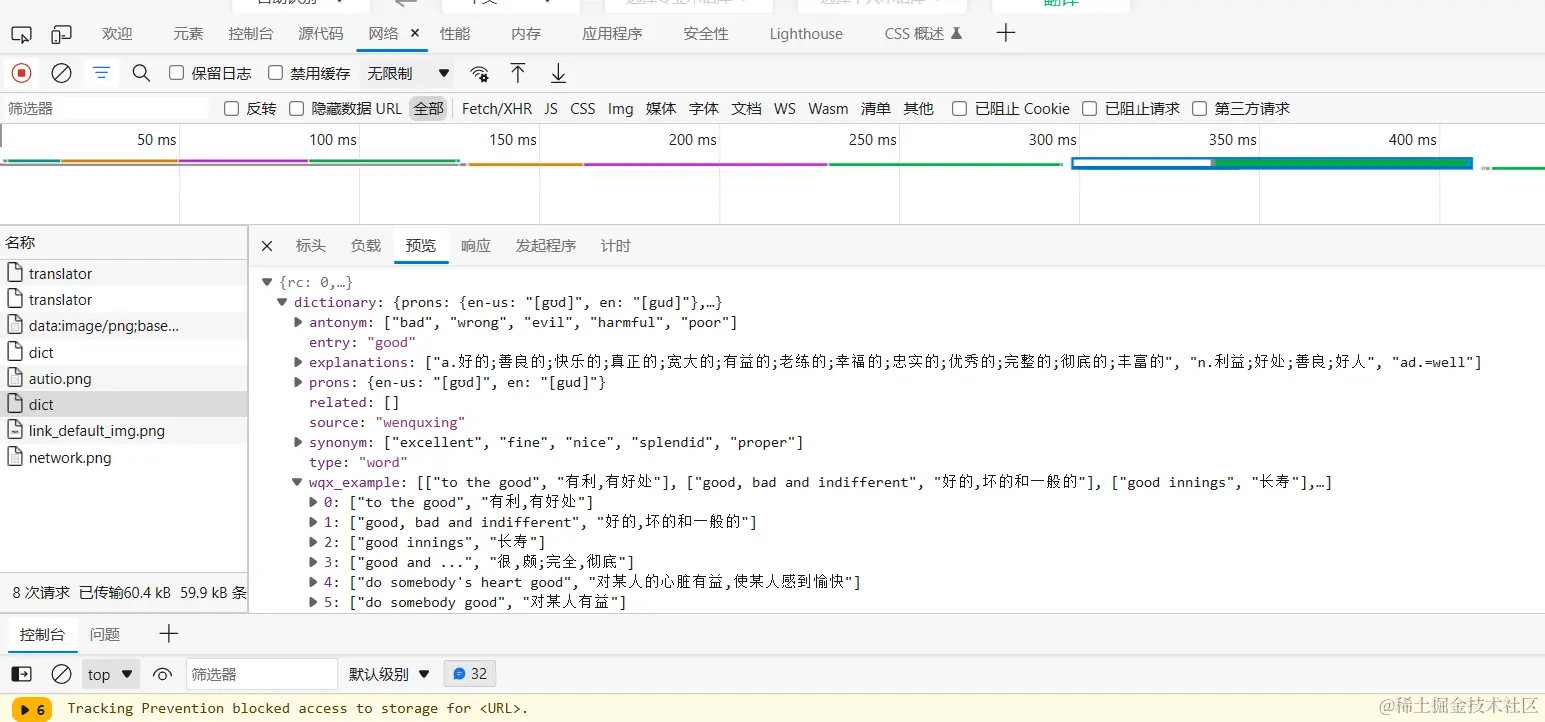The image size is (1545, 722).
Task: Close the 网络 tab with its x
Action: [x=415, y=33]
